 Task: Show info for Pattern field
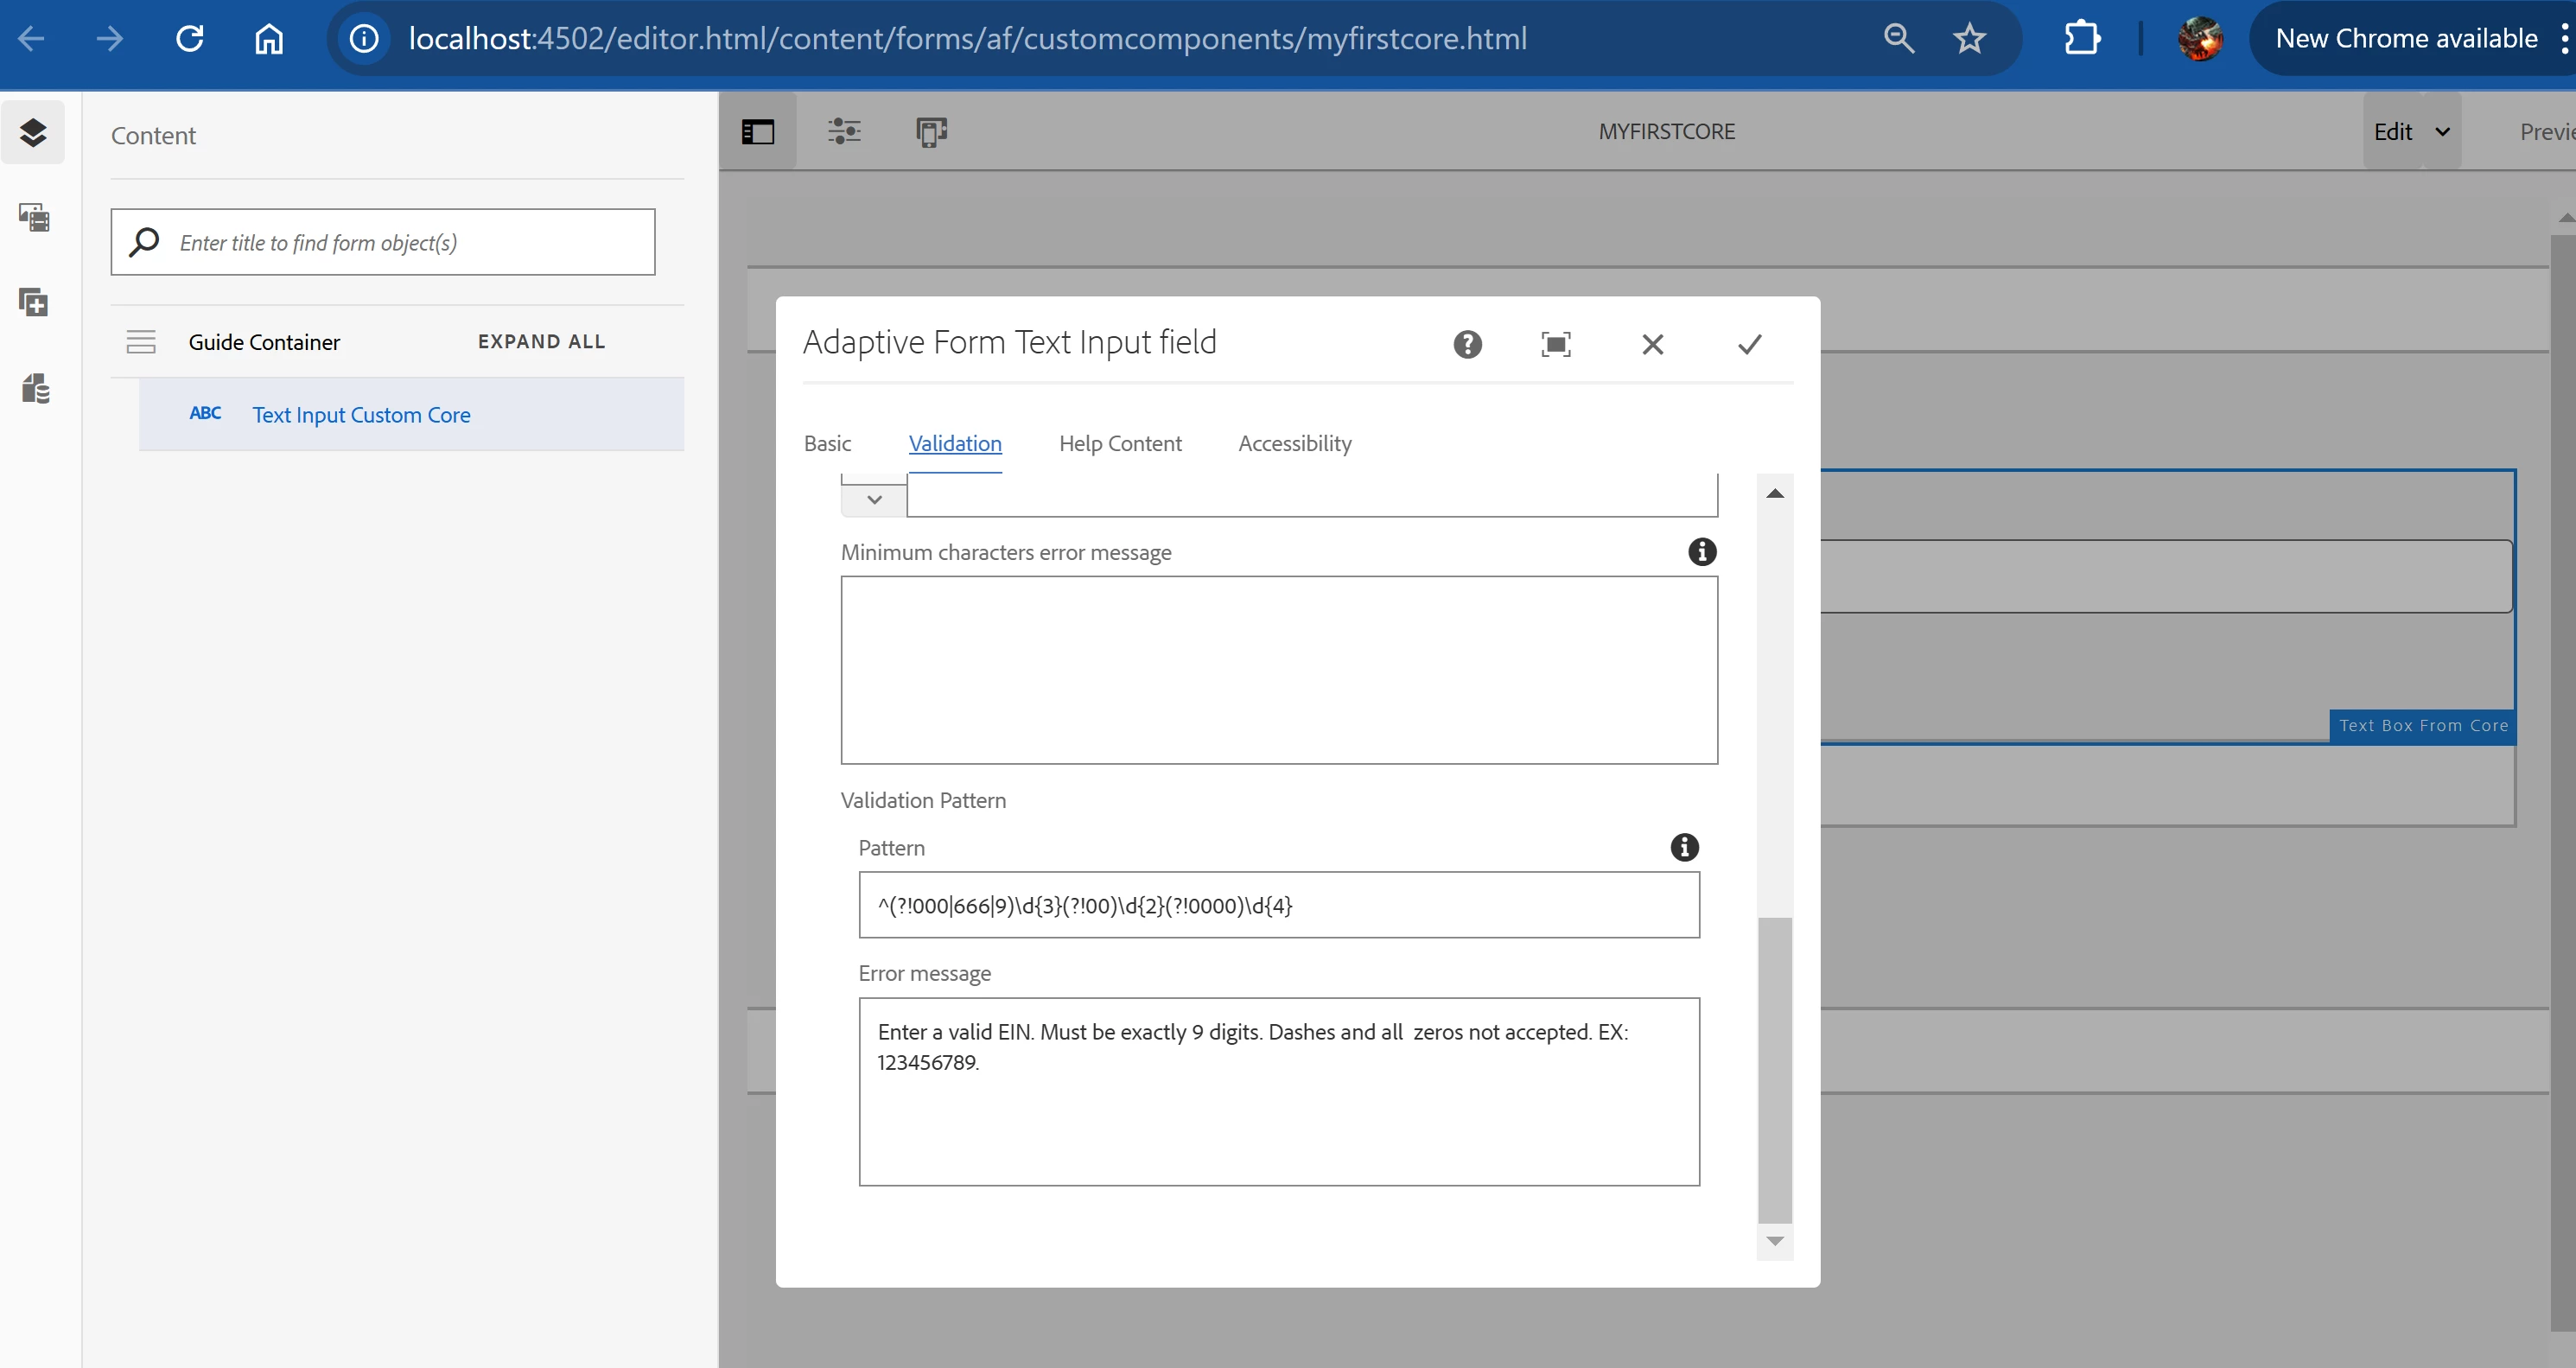tap(1684, 847)
